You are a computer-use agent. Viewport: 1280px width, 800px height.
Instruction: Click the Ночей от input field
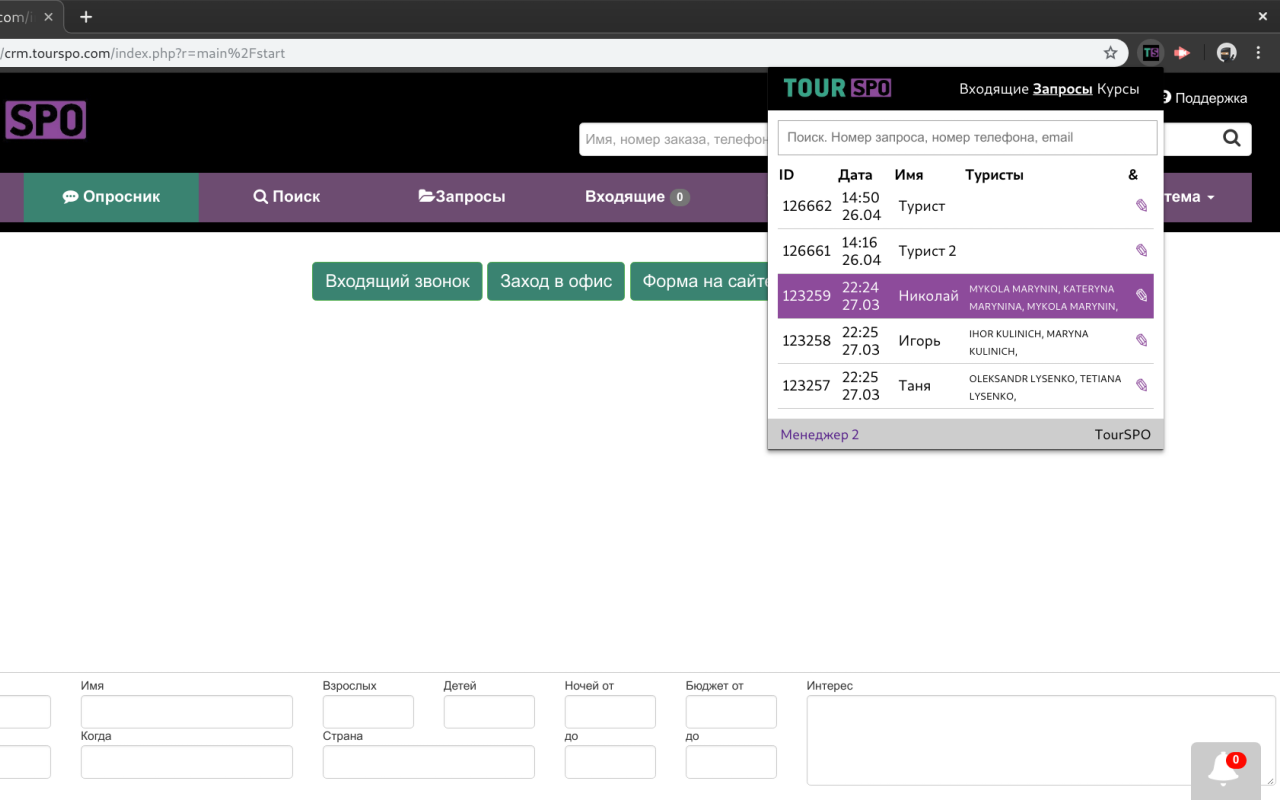tap(610, 712)
